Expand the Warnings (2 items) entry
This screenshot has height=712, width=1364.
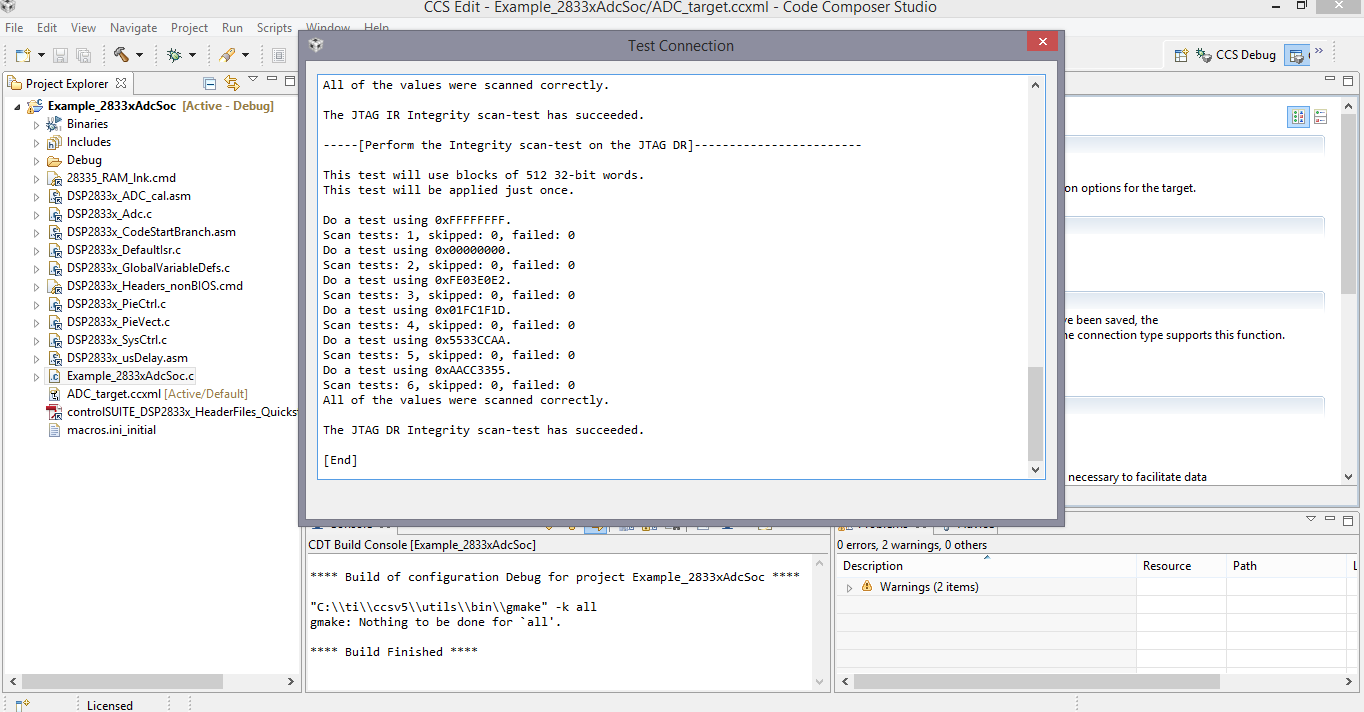point(851,587)
